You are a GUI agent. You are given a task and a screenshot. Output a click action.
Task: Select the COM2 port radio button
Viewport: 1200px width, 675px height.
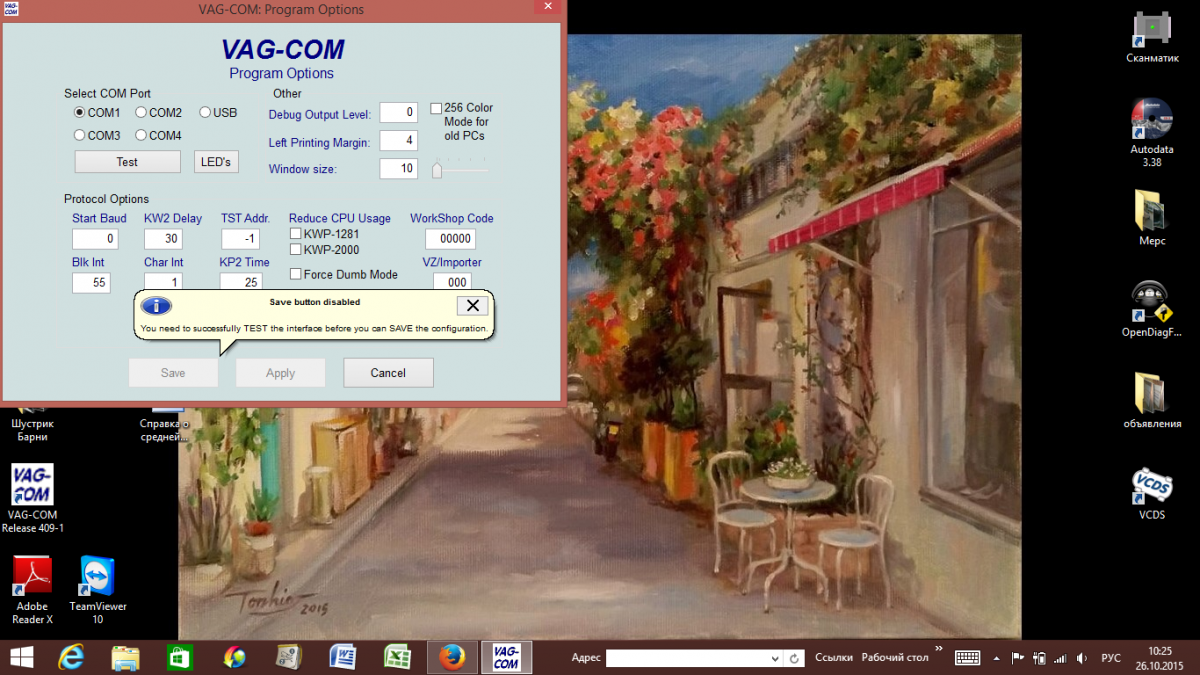click(141, 113)
